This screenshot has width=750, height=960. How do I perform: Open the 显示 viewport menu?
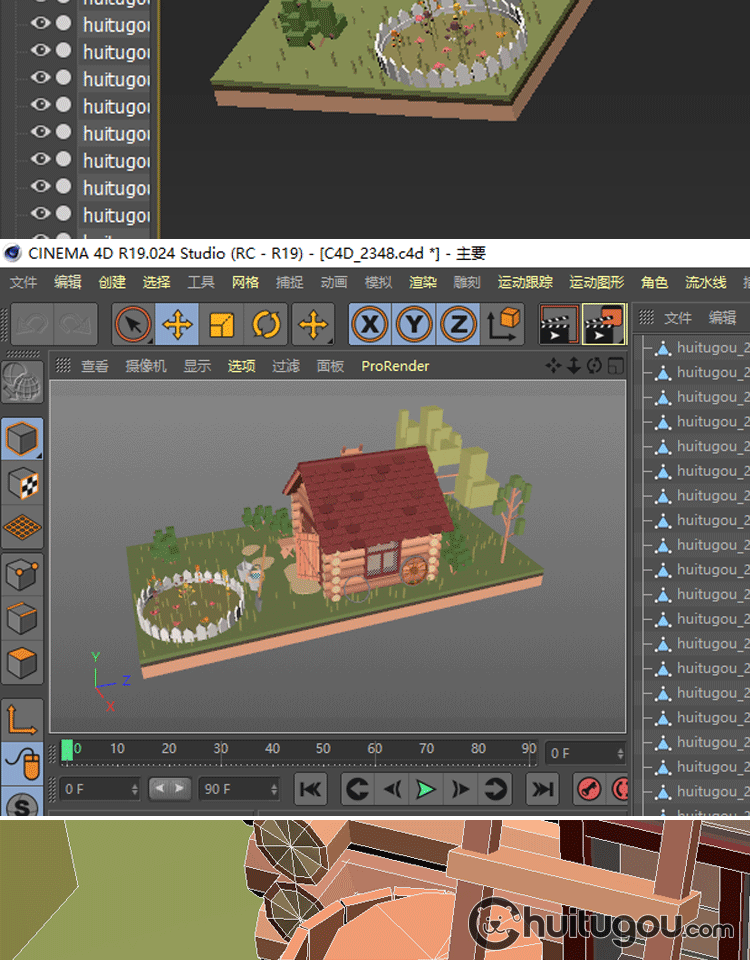coord(197,366)
